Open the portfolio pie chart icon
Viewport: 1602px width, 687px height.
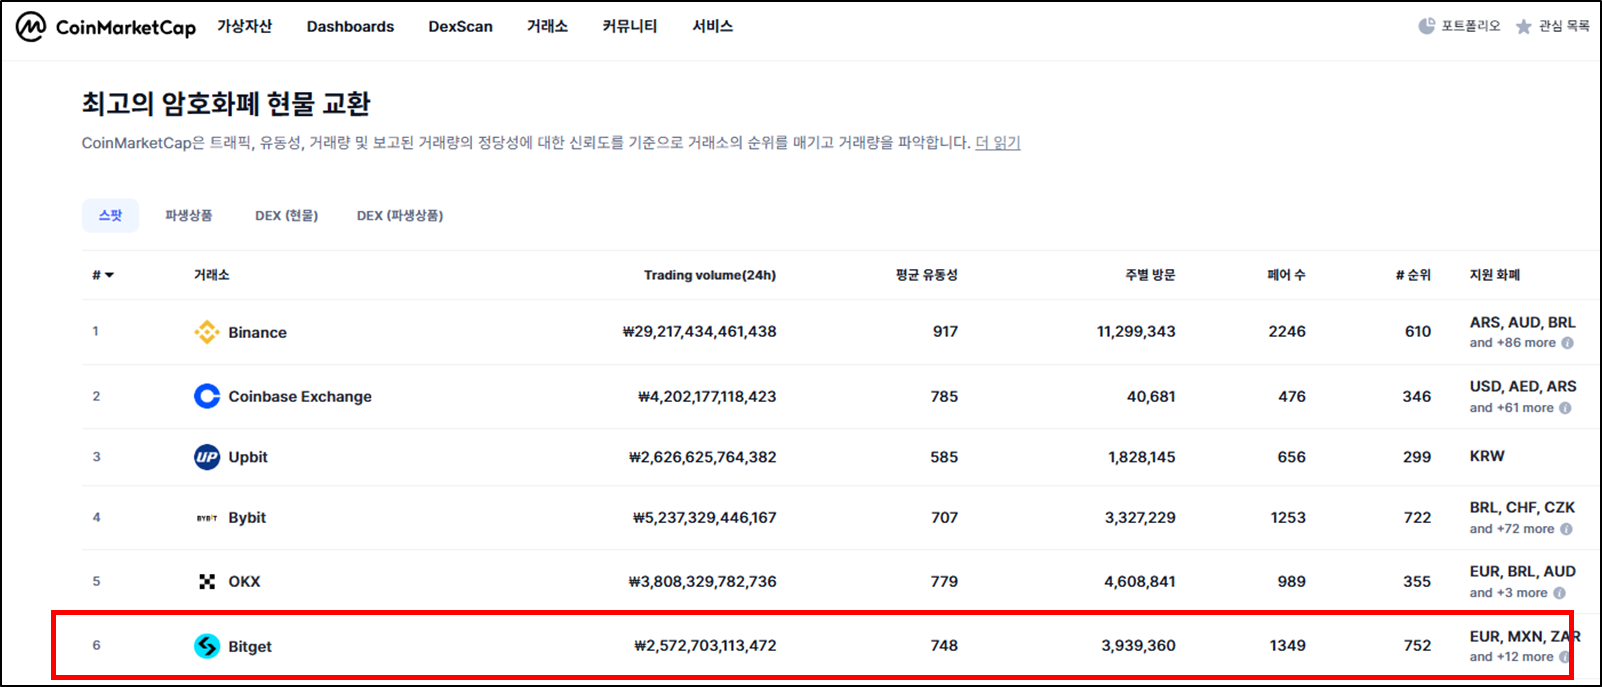tap(1427, 26)
